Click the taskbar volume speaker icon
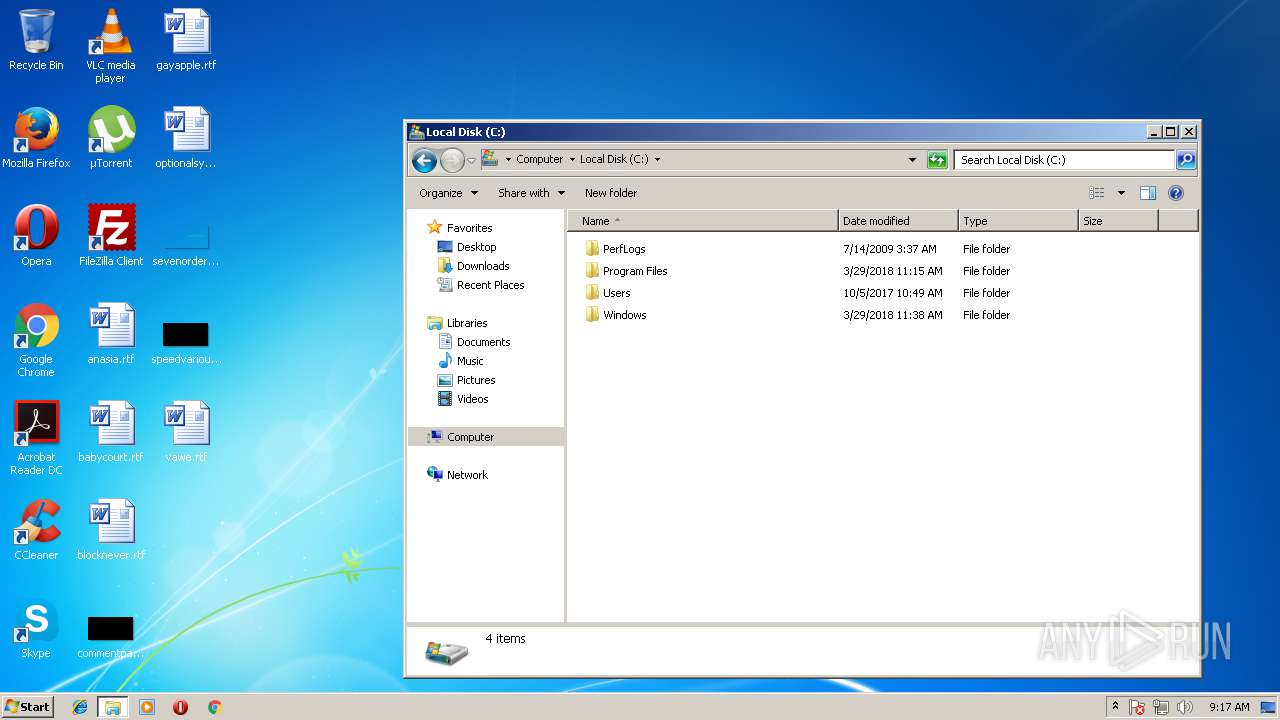This screenshot has height=720, width=1280. tap(1185, 707)
